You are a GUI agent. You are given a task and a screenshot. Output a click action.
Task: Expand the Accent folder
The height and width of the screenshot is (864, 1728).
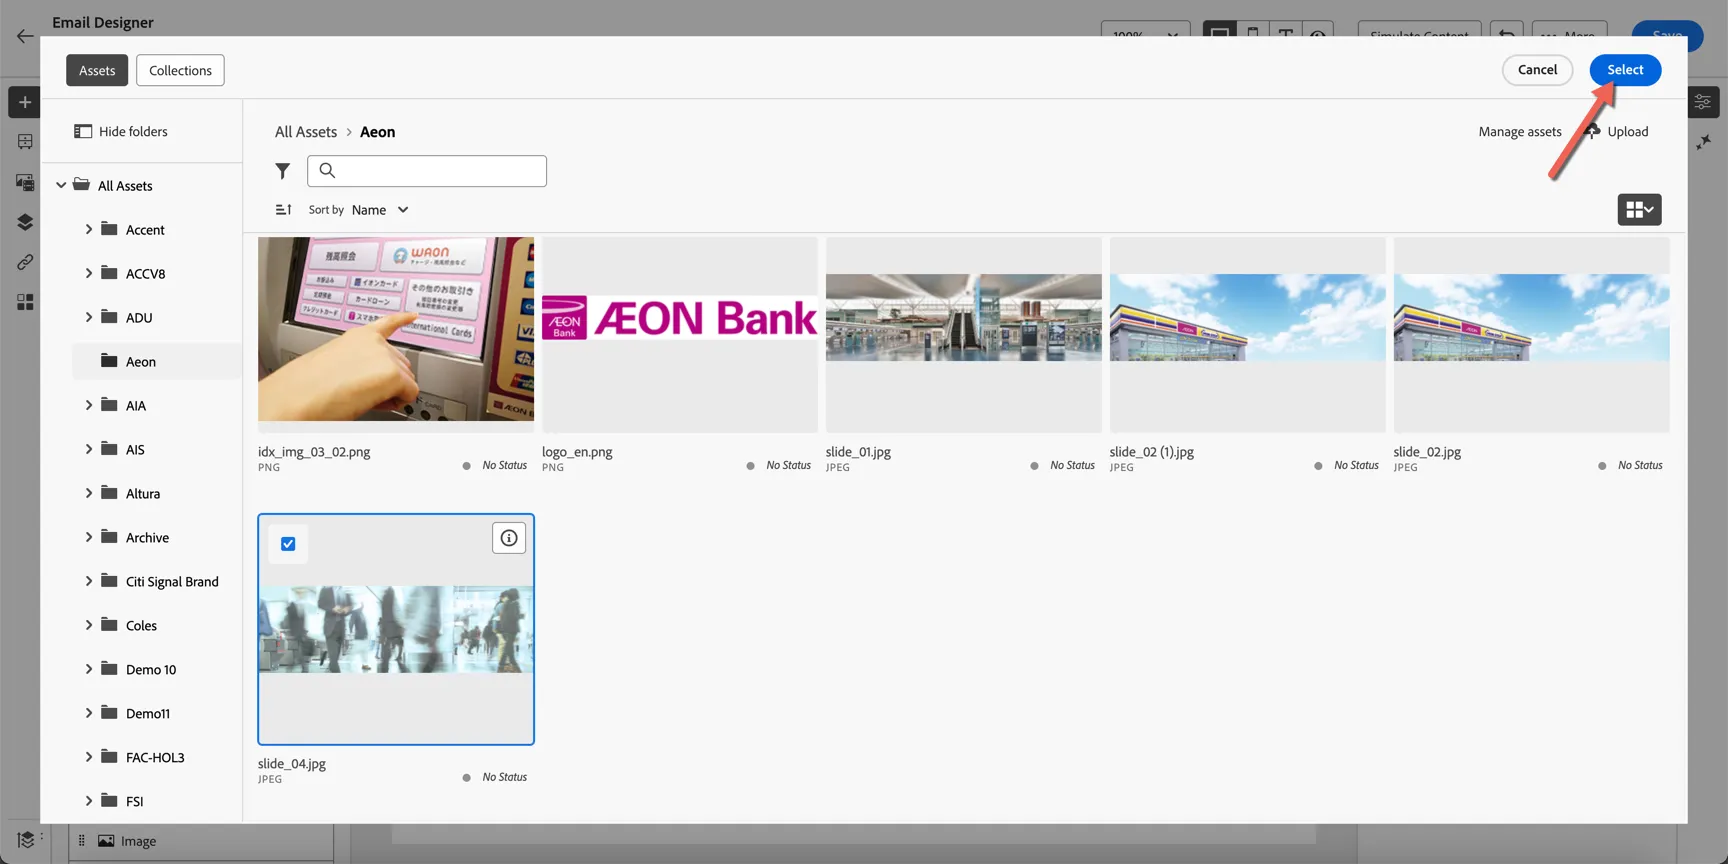pyautogui.click(x=88, y=229)
